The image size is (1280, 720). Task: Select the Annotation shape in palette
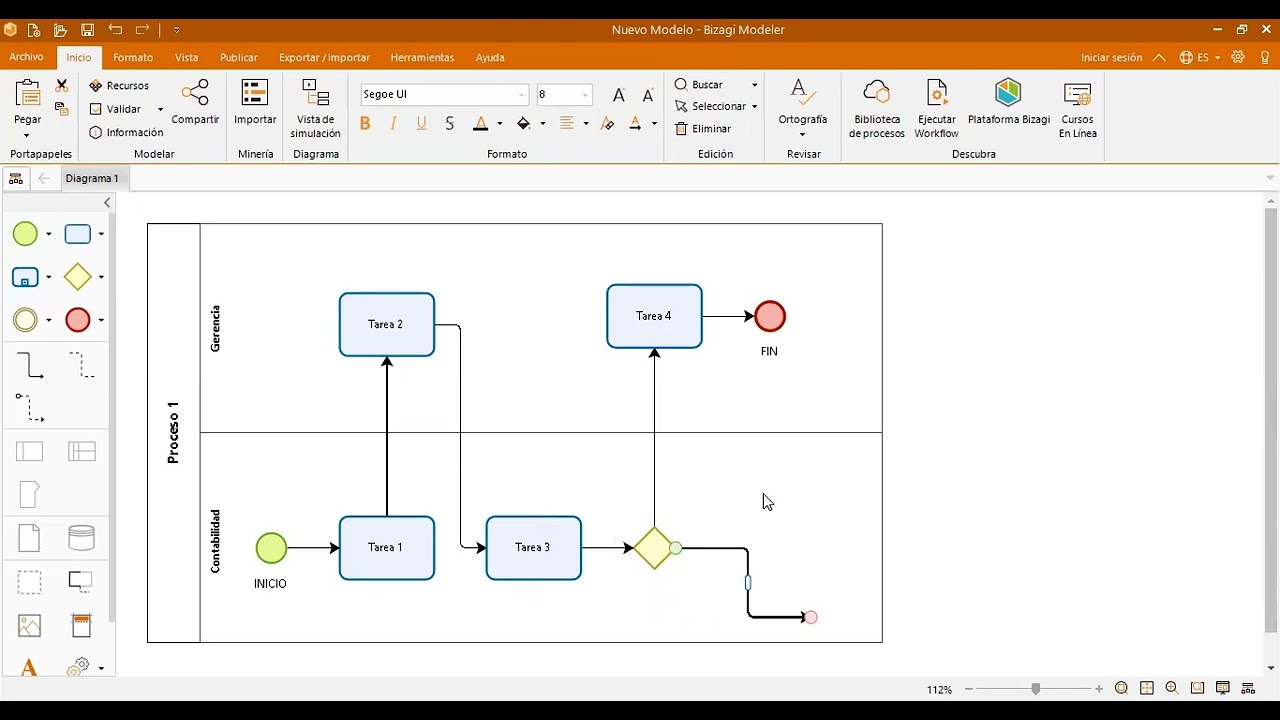pyautogui.click(x=80, y=580)
